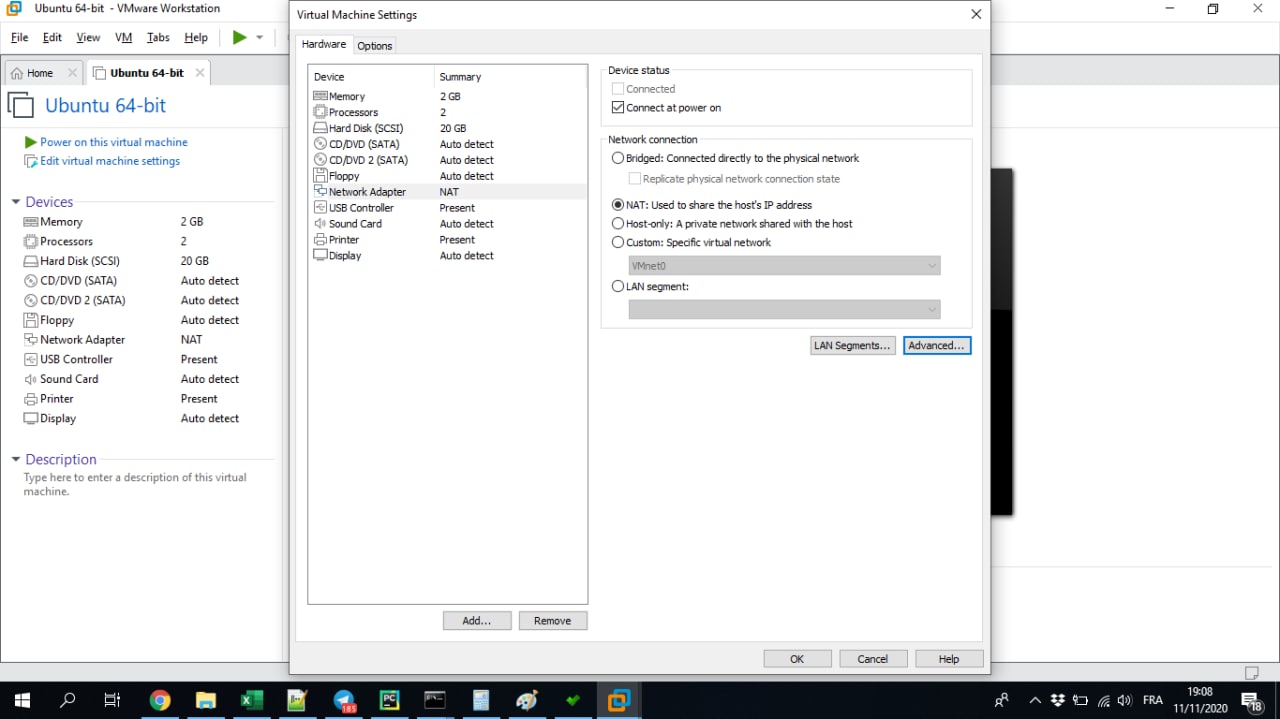Click the green Power On play icon in toolbar
The width and height of the screenshot is (1280, 719).
point(239,37)
